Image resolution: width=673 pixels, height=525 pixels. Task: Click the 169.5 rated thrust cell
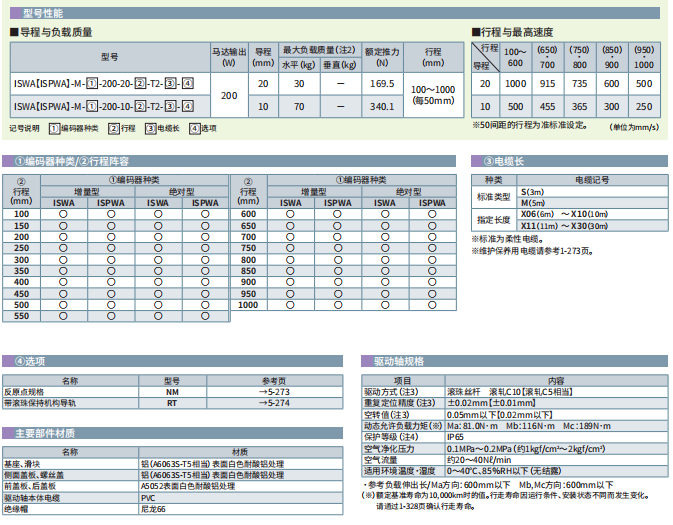click(382, 84)
